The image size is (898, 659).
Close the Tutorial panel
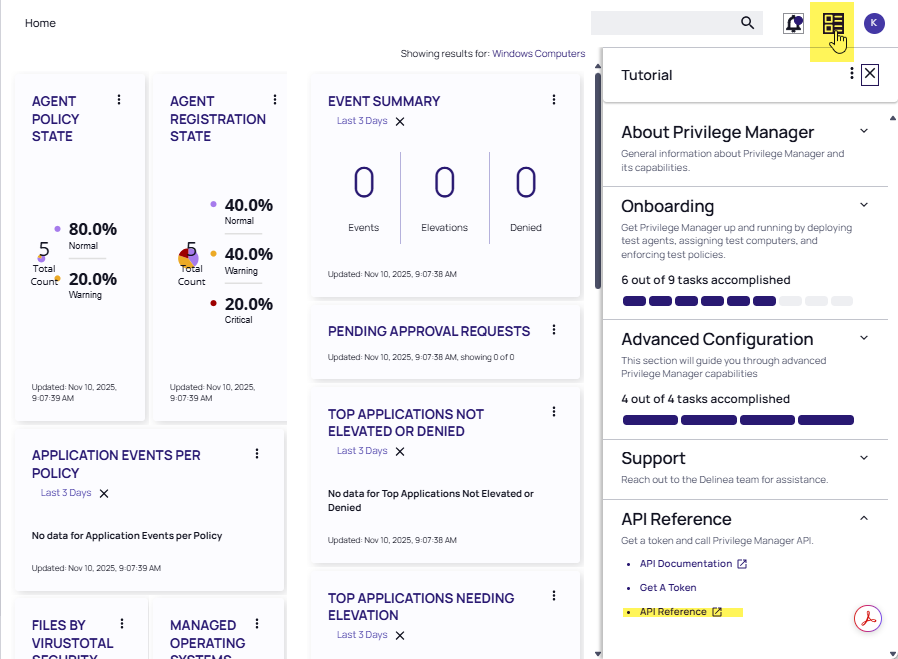pyautogui.click(x=870, y=74)
